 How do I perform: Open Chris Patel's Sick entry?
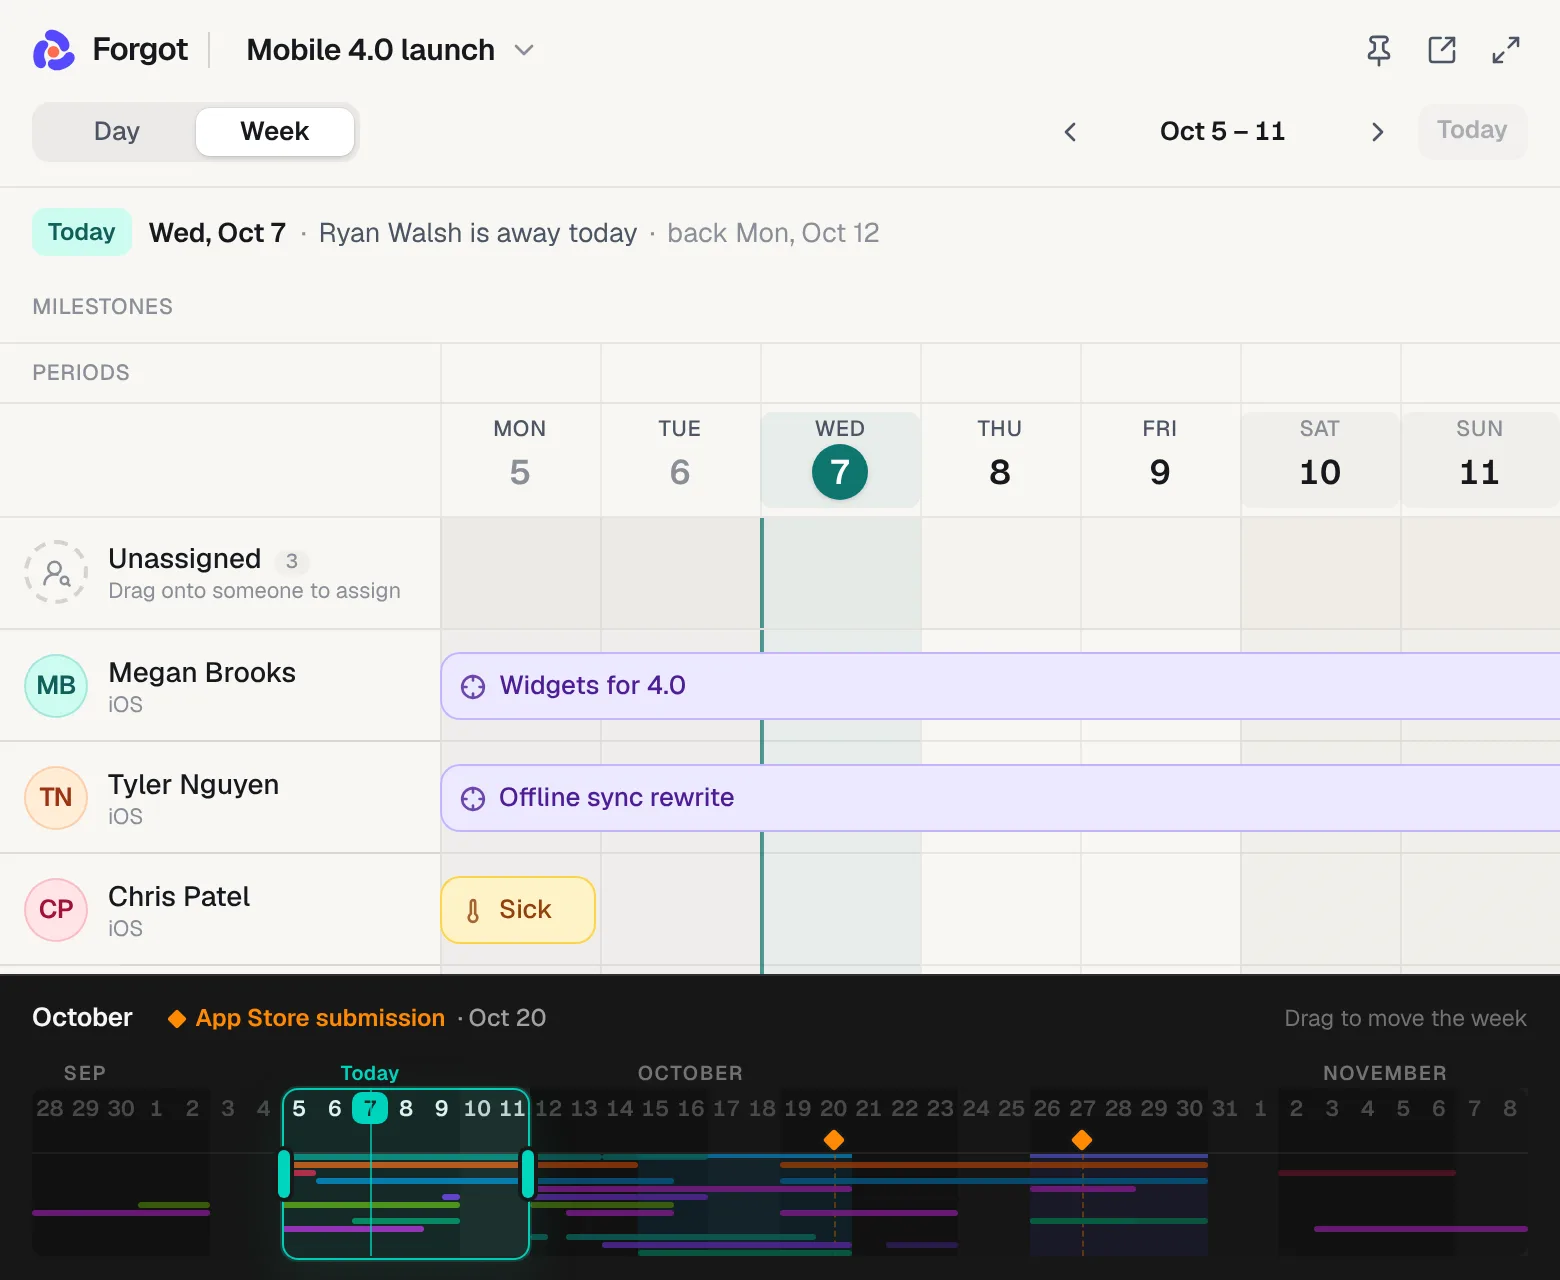518,910
